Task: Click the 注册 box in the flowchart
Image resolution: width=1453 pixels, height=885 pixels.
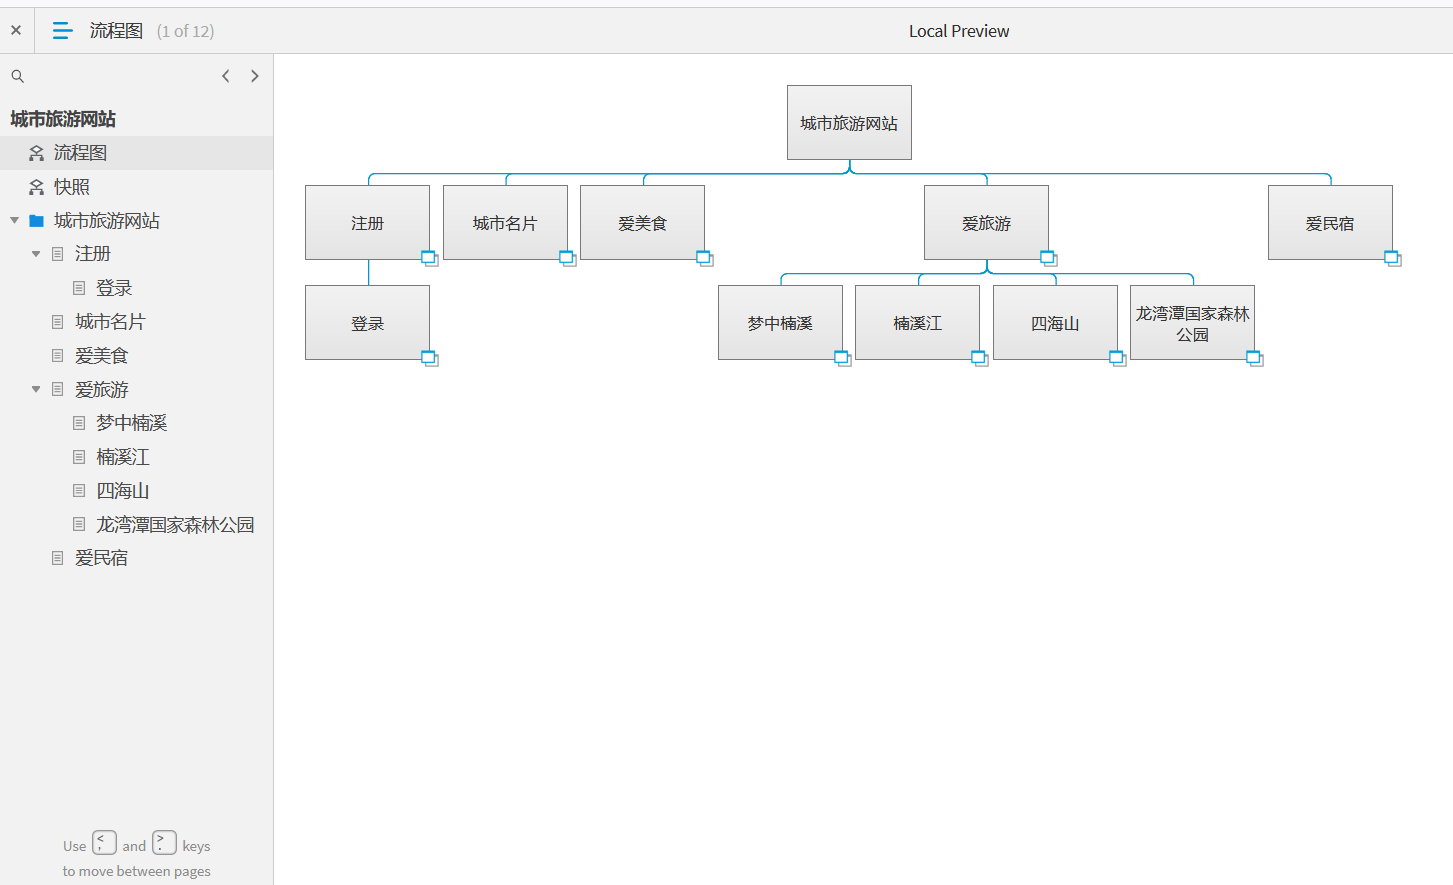Action: click(x=367, y=222)
